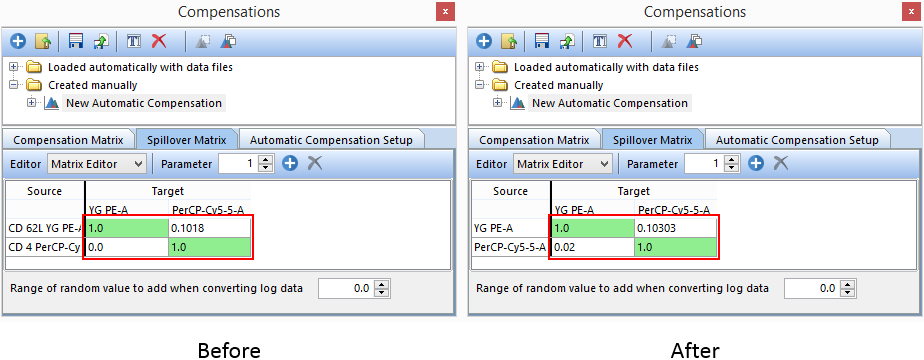Expand 'Loaded automatically with data files' in Before panel
This screenshot has width=924, height=360.
pyautogui.click(x=14, y=67)
